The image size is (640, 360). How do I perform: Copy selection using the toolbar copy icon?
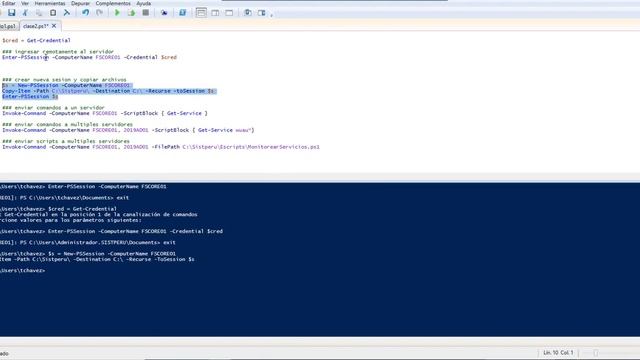pyautogui.click(x=39, y=13)
